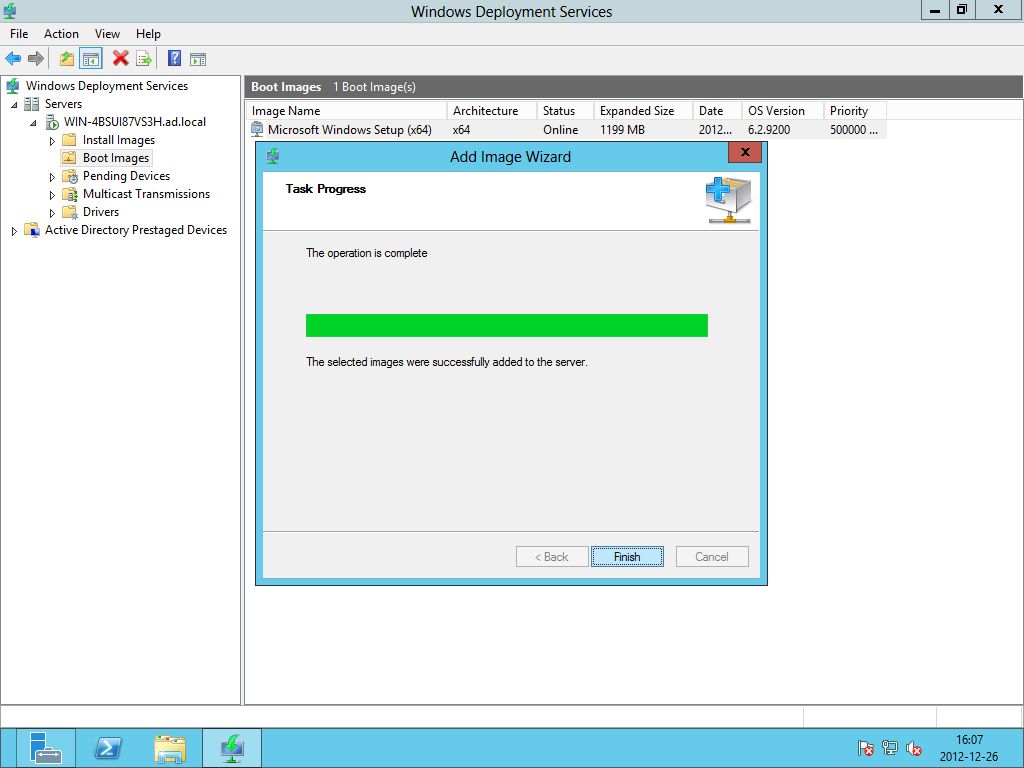Click the Back arrow toolbar icon

click(13, 59)
